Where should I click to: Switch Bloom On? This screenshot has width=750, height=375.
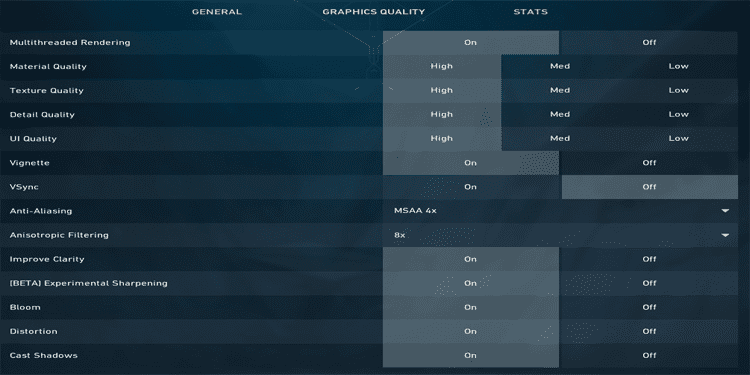471,308
